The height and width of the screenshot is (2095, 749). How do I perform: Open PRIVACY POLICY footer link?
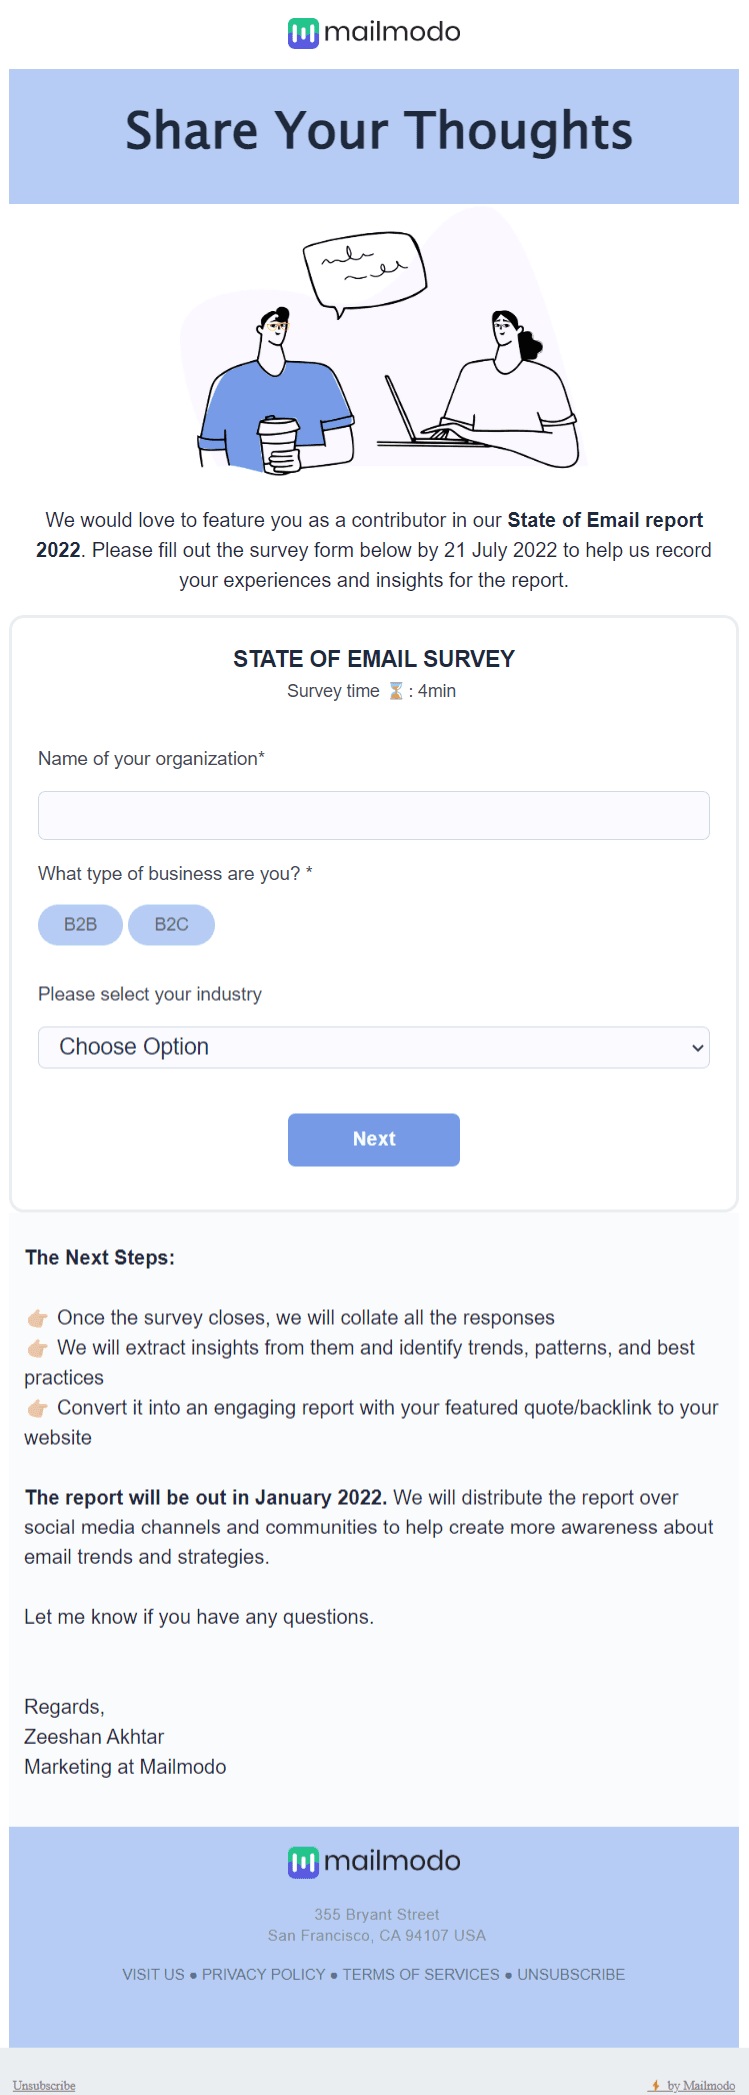tap(264, 1974)
